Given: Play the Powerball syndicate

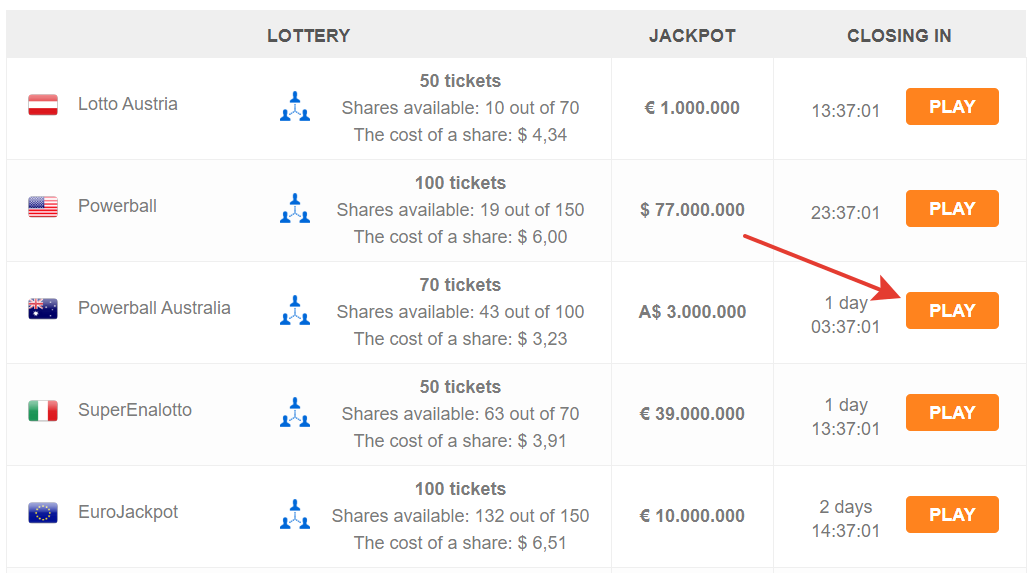Looking at the screenshot, I should pos(952,209).
